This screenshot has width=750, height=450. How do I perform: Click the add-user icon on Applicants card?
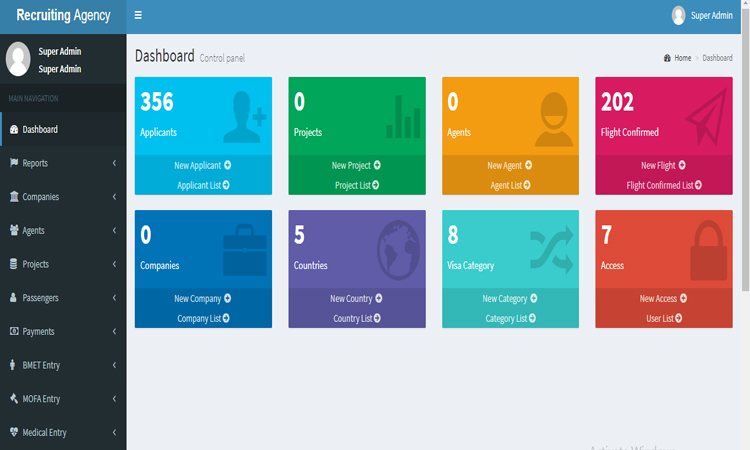(245, 116)
